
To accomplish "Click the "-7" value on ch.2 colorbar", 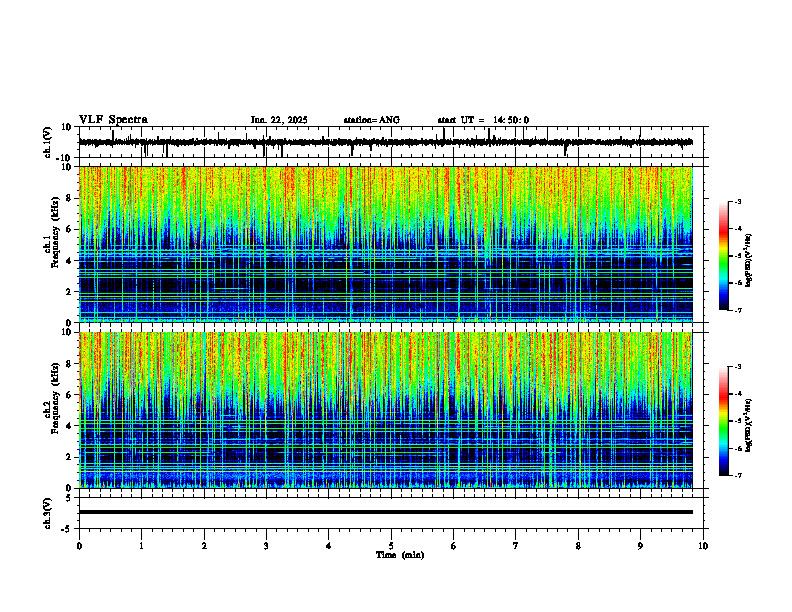I will (737, 475).
